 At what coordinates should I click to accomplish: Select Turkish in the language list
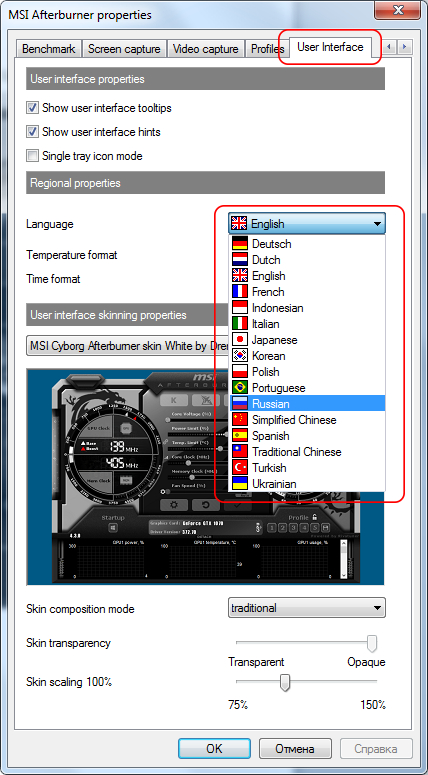[307, 468]
